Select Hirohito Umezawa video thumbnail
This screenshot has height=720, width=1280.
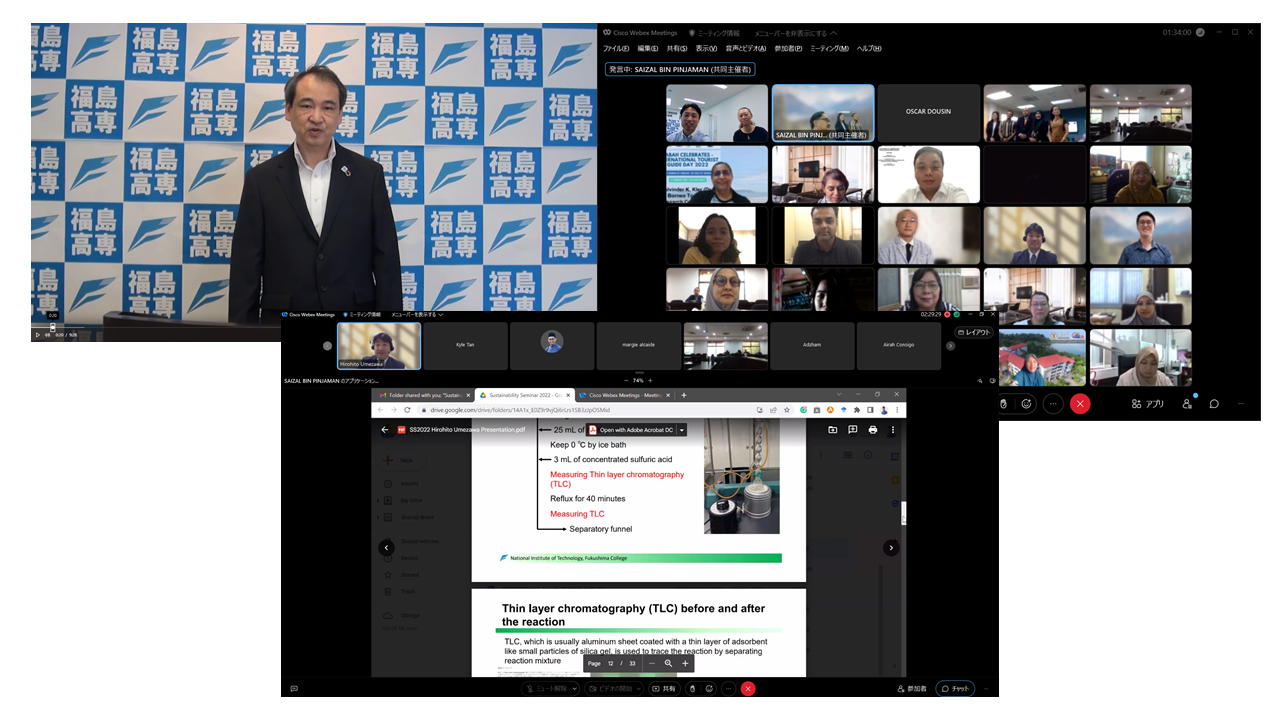(379, 346)
